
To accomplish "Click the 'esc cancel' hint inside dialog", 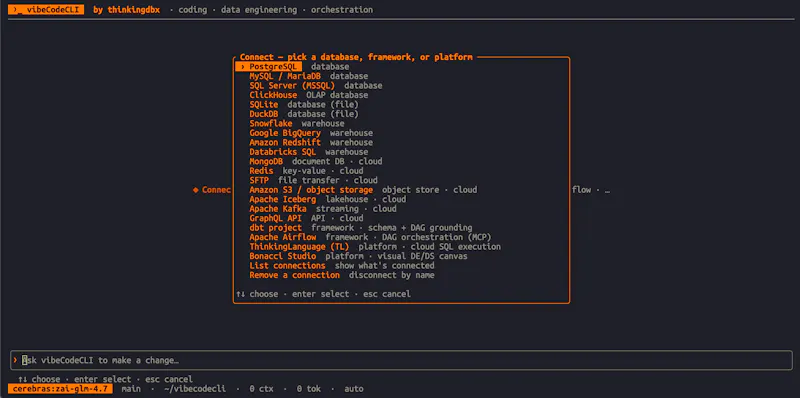I will pyautogui.click(x=387, y=294).
